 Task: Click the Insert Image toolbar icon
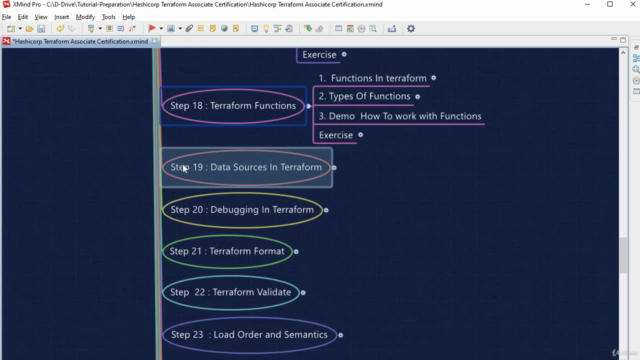pos(171,29)
